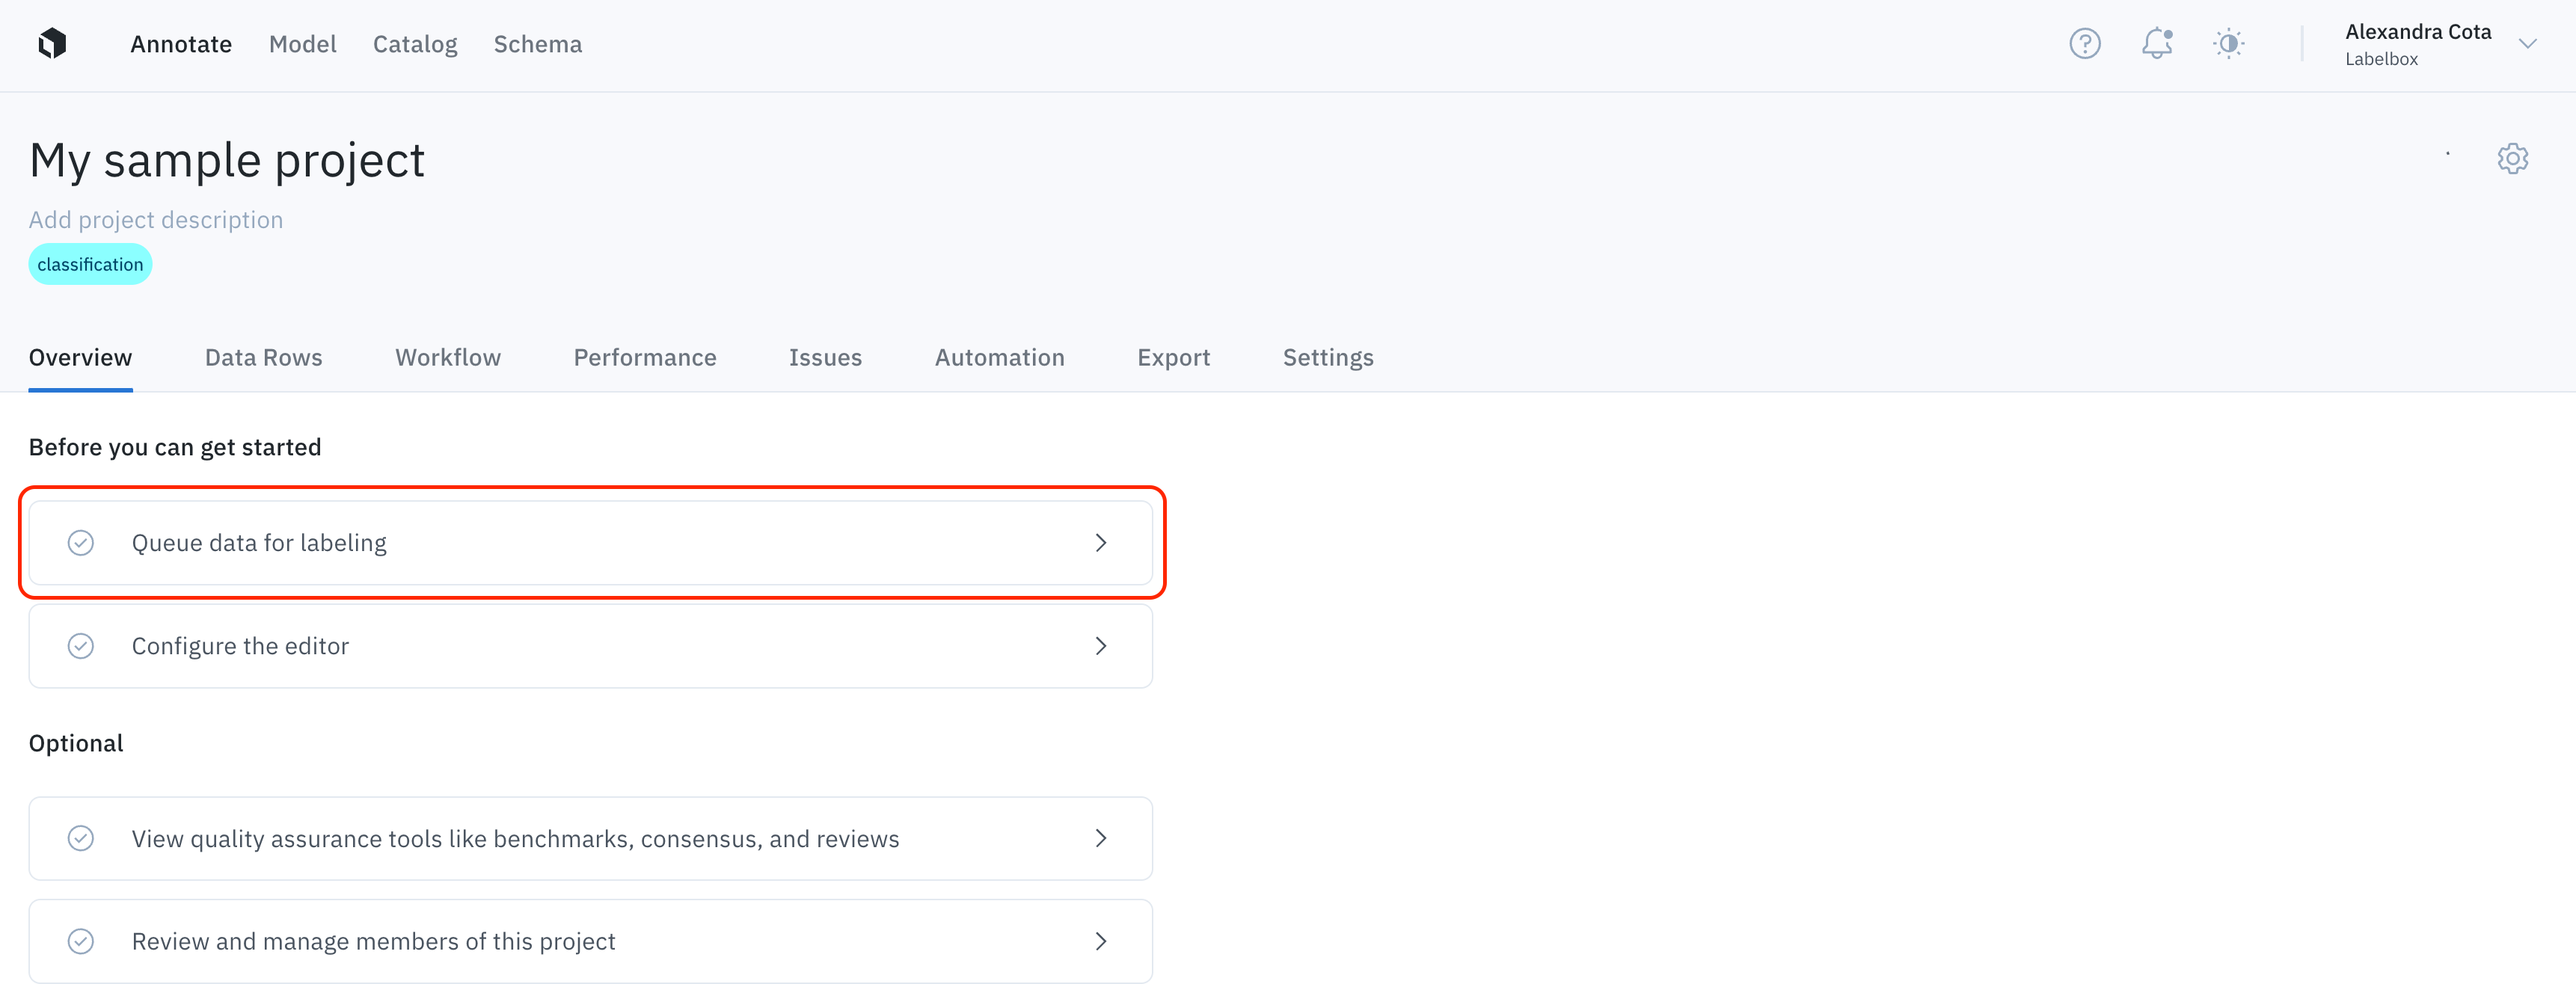Click checkmark beside Review and manage members
Image resolution: width=2576 pixels, height=984 pixels.
(81, 940)
